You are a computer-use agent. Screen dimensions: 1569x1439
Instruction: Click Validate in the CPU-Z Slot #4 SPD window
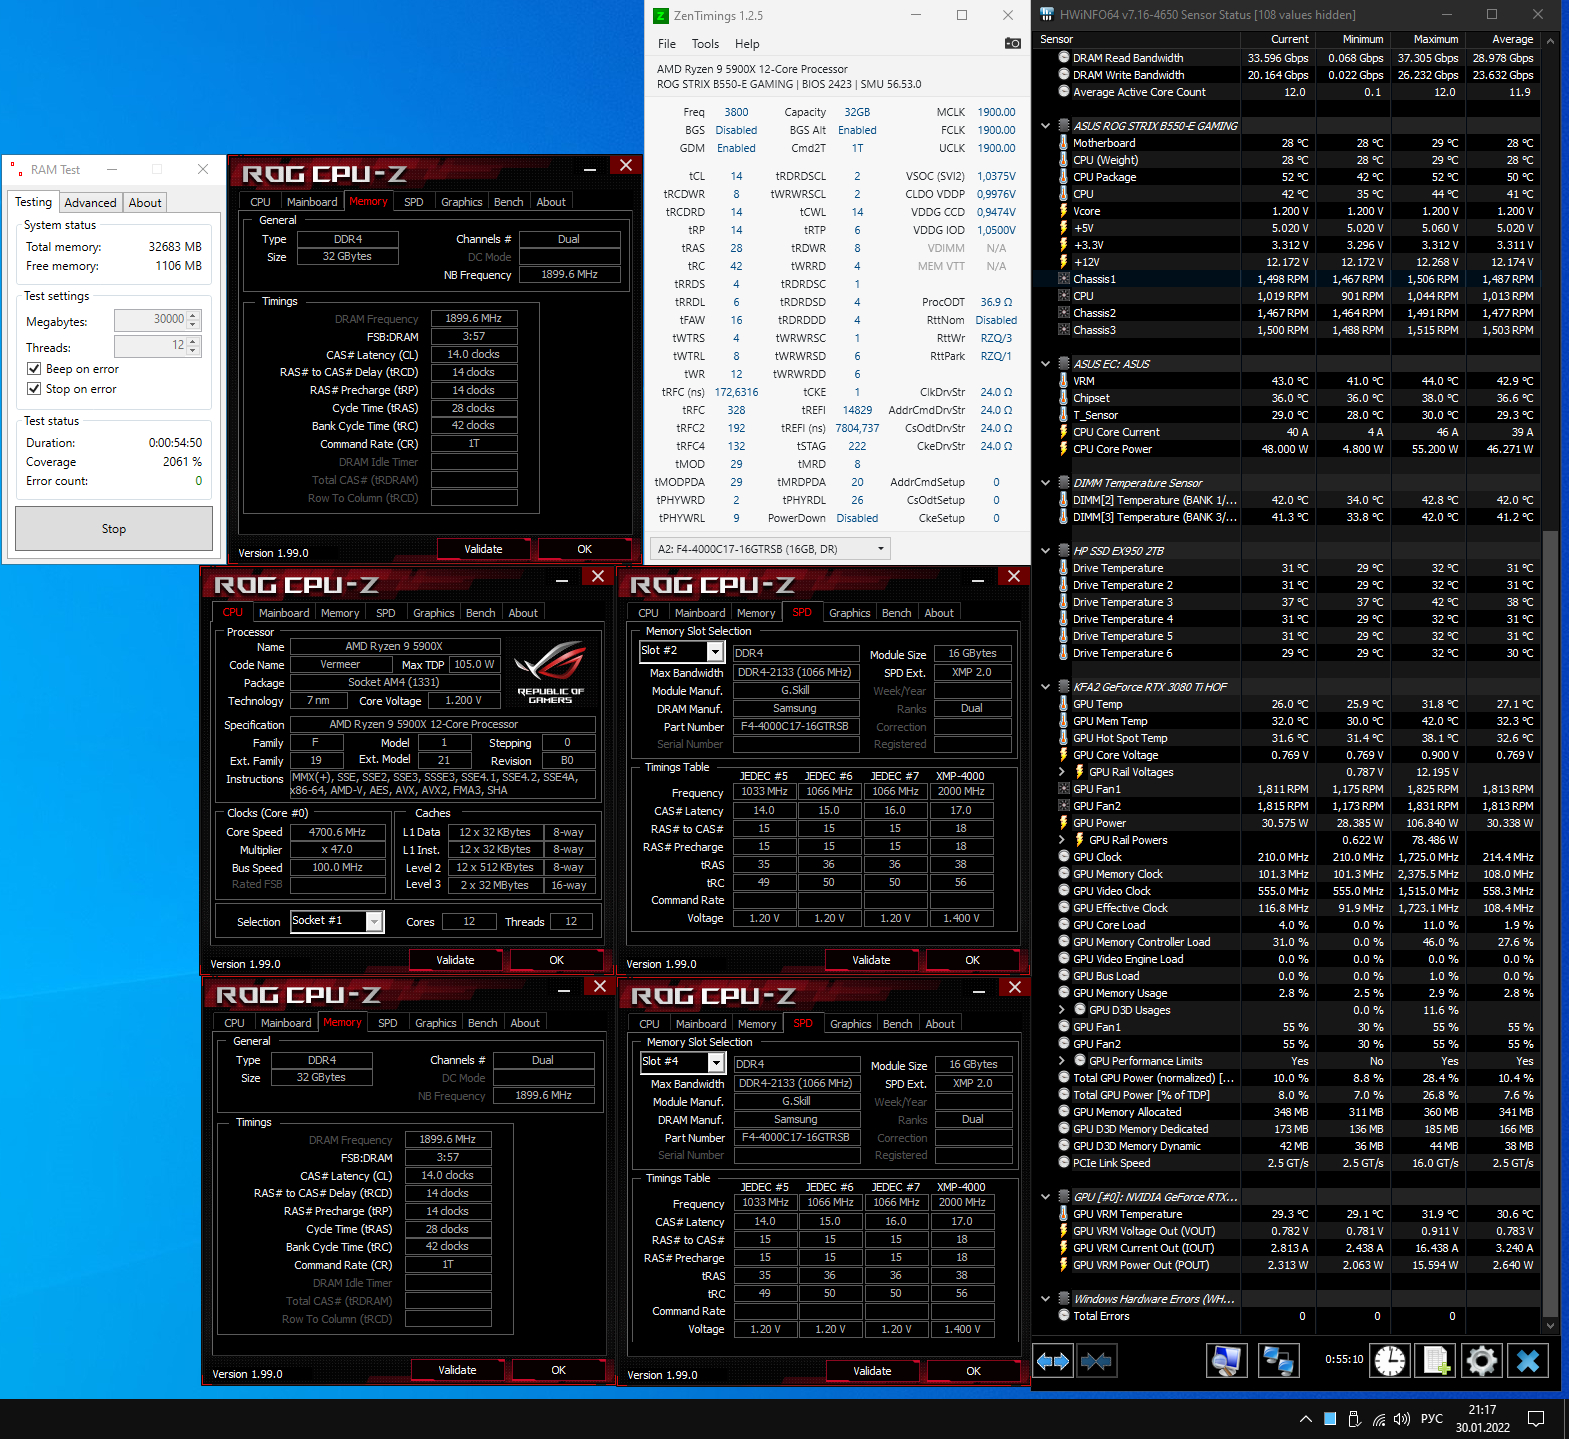(872, 1371)
